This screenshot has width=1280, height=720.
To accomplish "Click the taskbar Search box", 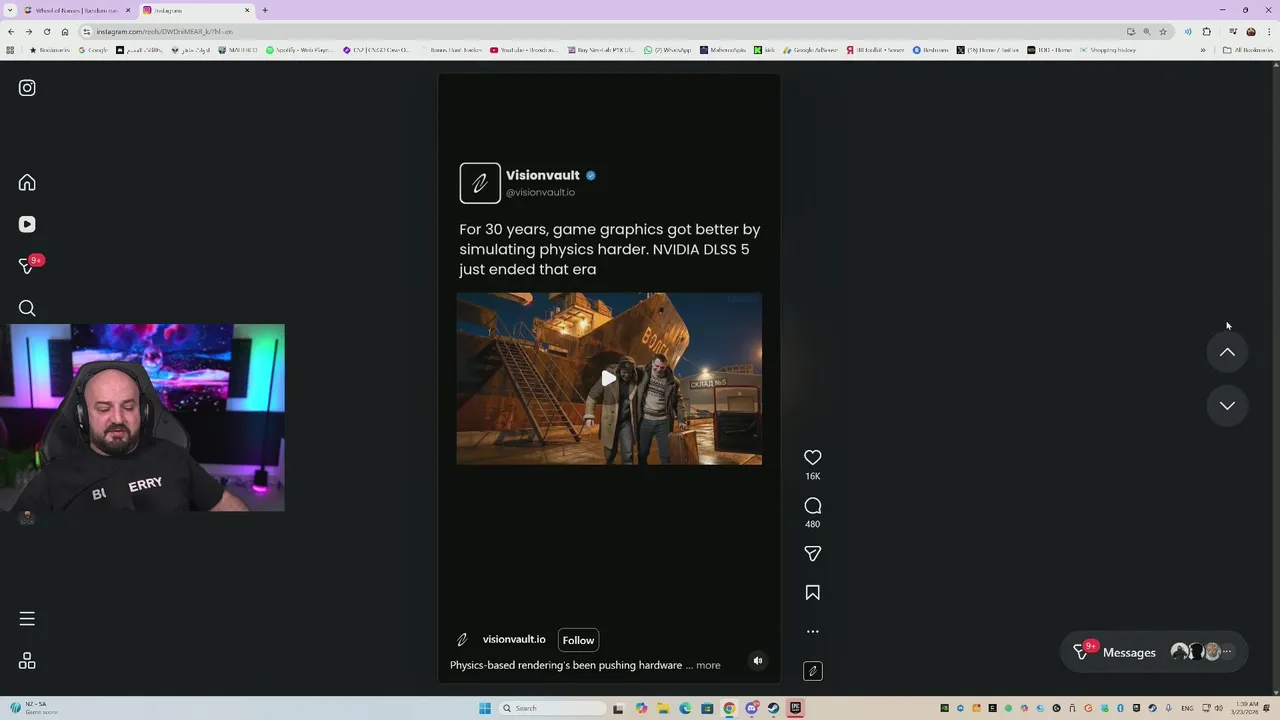I will click(553, 708).
